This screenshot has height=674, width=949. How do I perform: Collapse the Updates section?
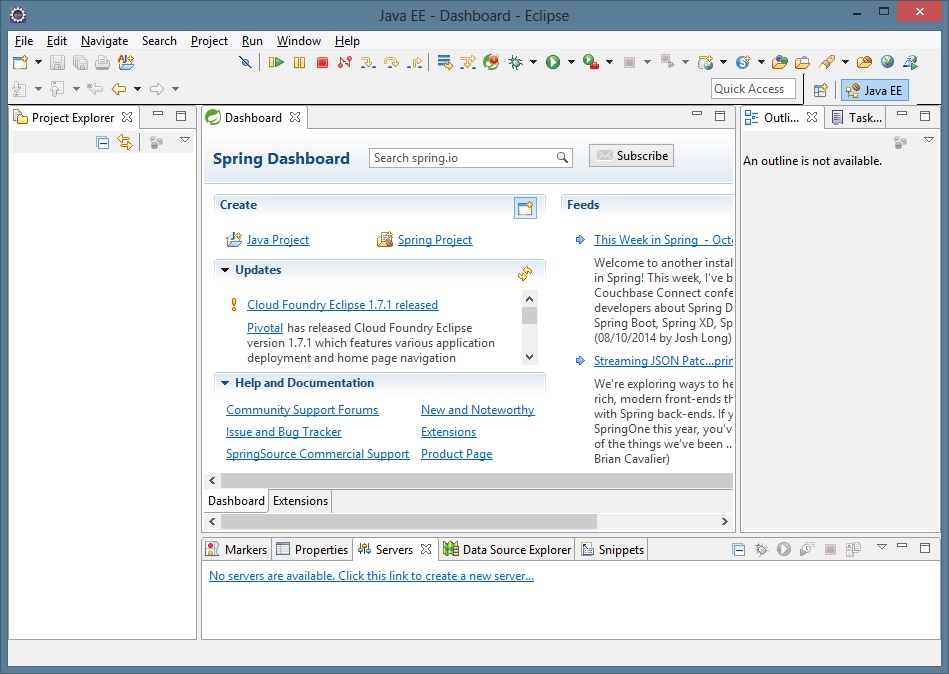225,270
